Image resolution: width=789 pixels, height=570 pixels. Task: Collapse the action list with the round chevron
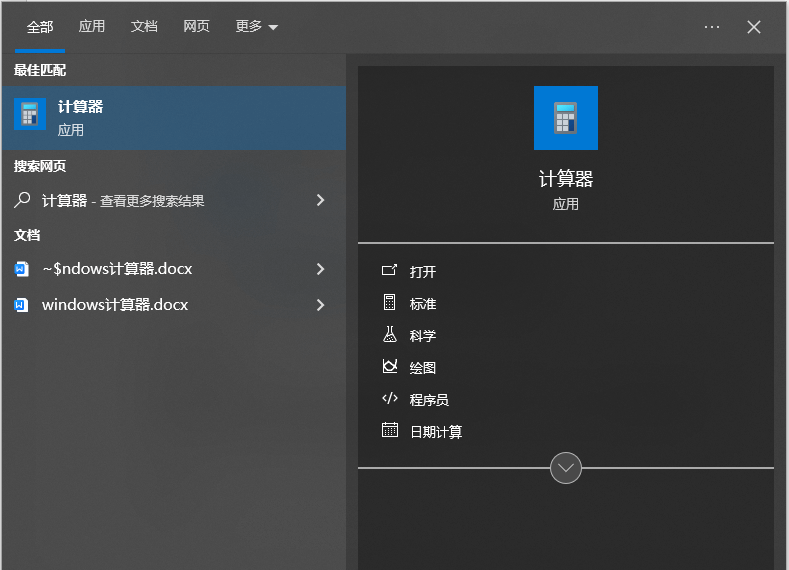pyautogui.click(x=566, y=467)
